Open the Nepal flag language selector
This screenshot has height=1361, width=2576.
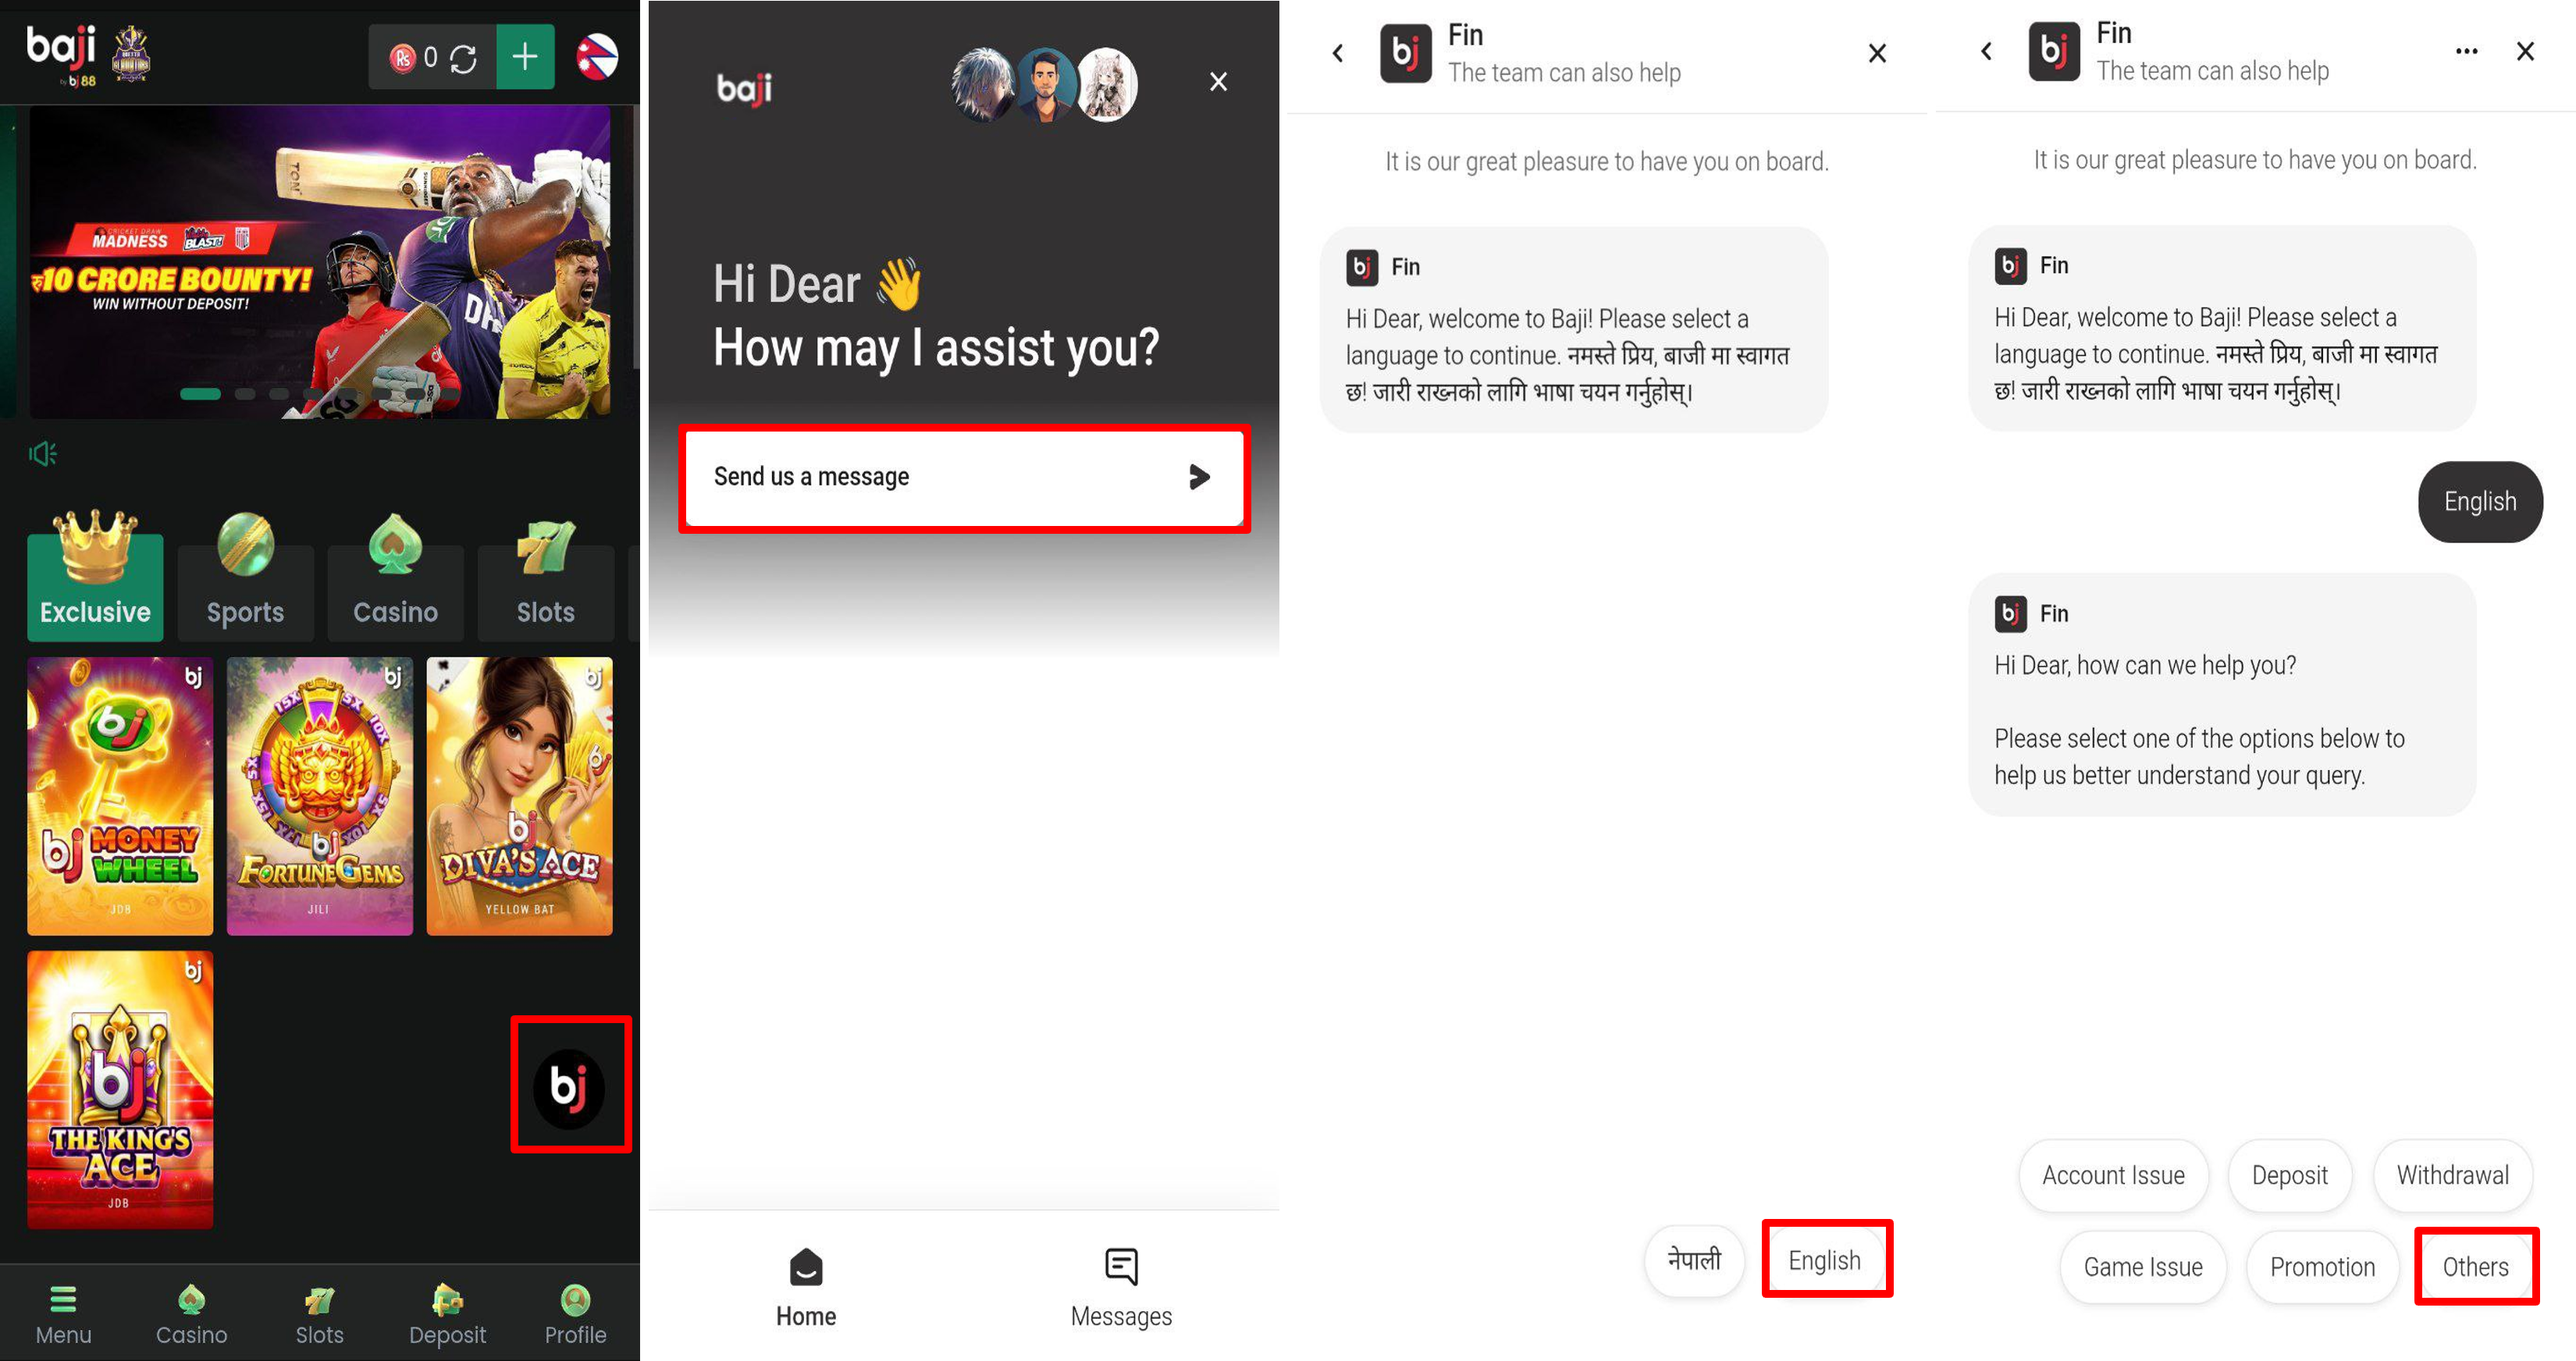pyautogui.click(x=597, y=57)
